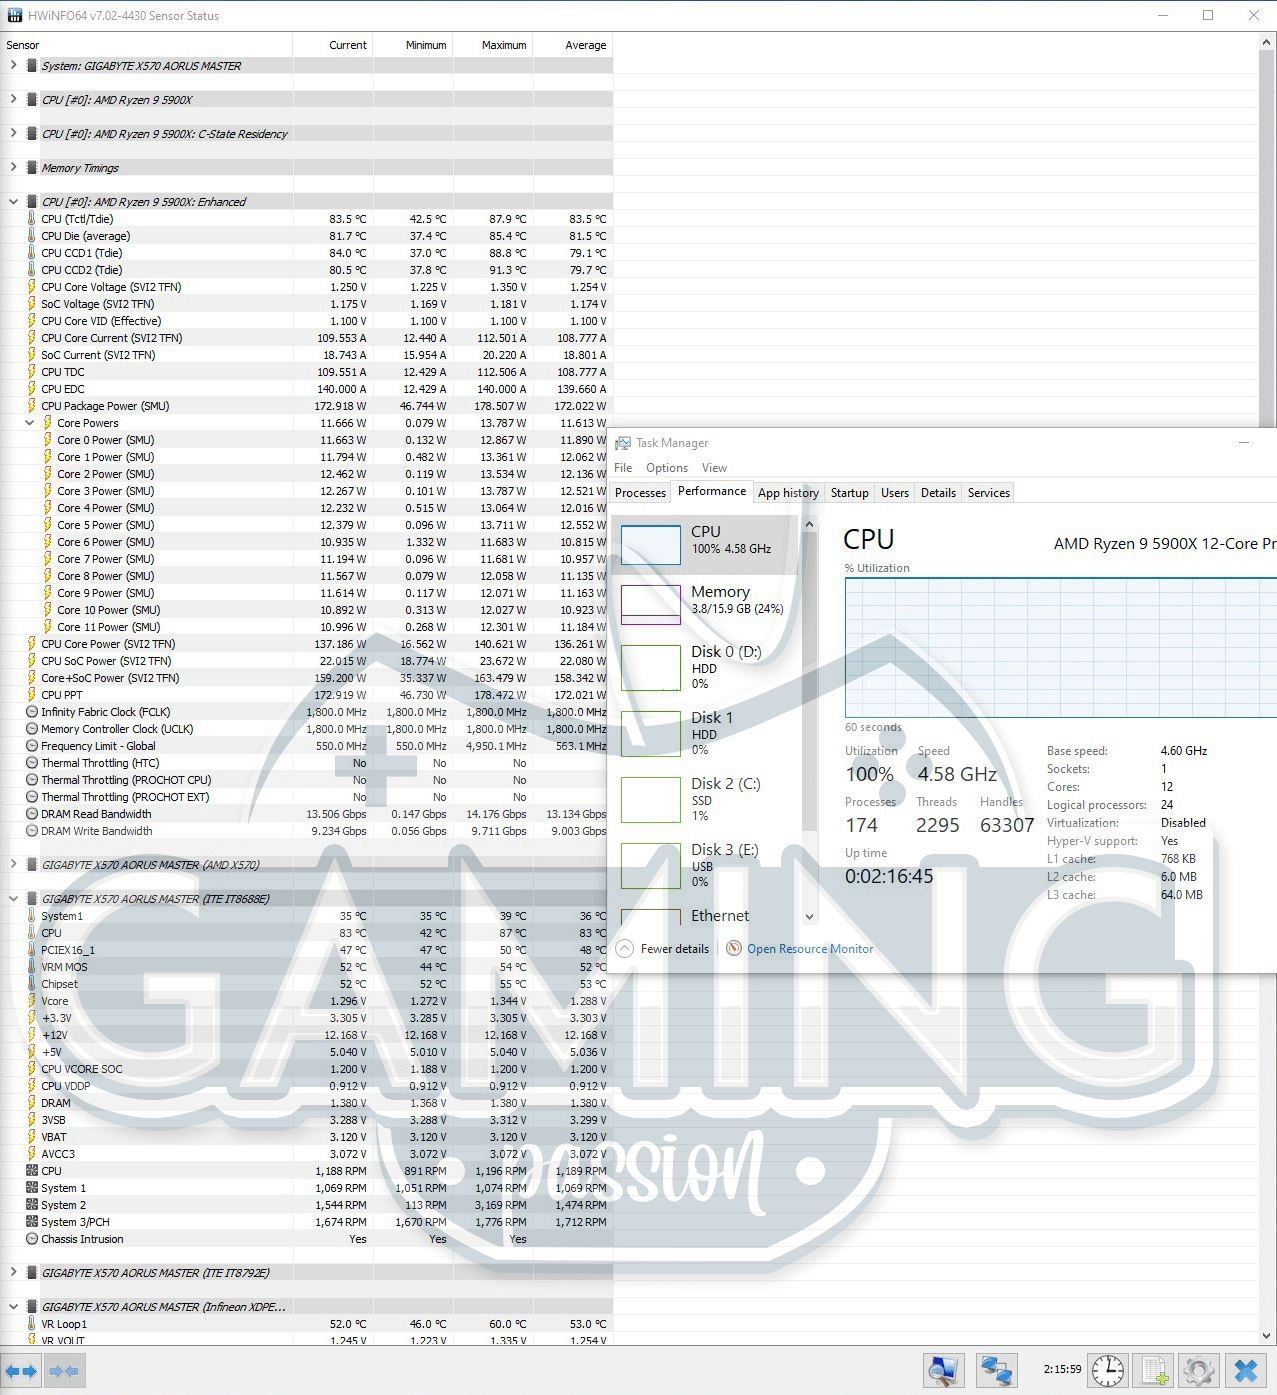Click the expand columns arrows icon in HWiNFO
Image resolution: width=1277 pixels, height=1395 pixels.
(21, 1370)
